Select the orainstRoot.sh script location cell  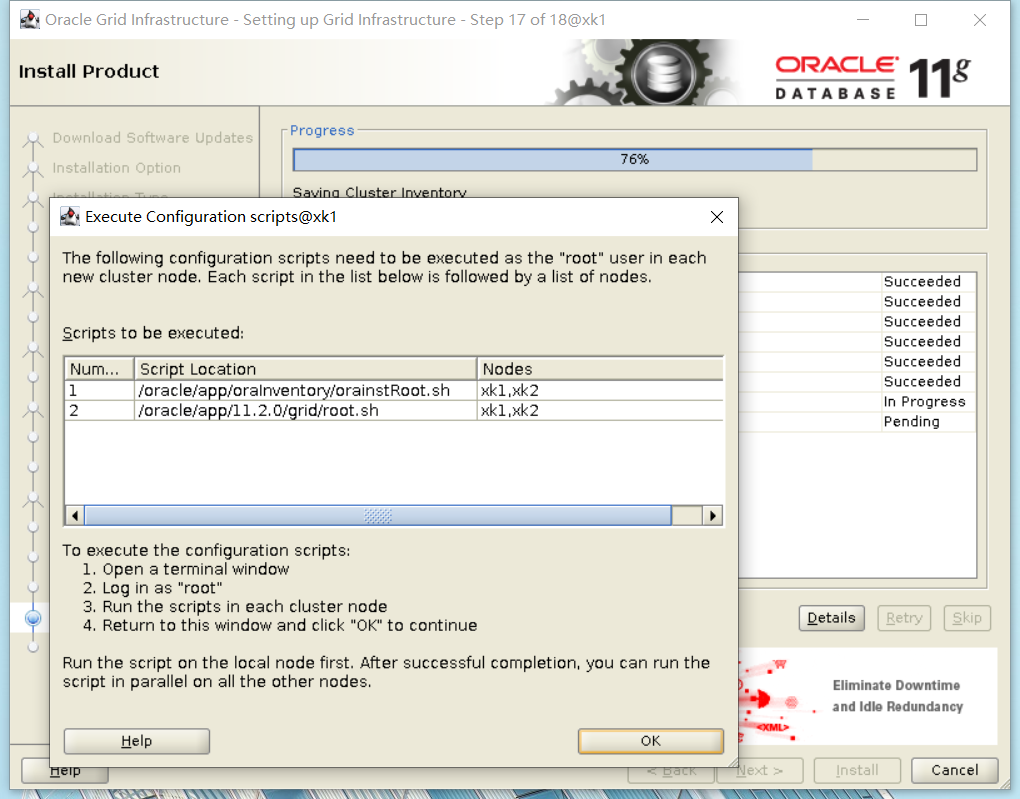tap(306, 390)
